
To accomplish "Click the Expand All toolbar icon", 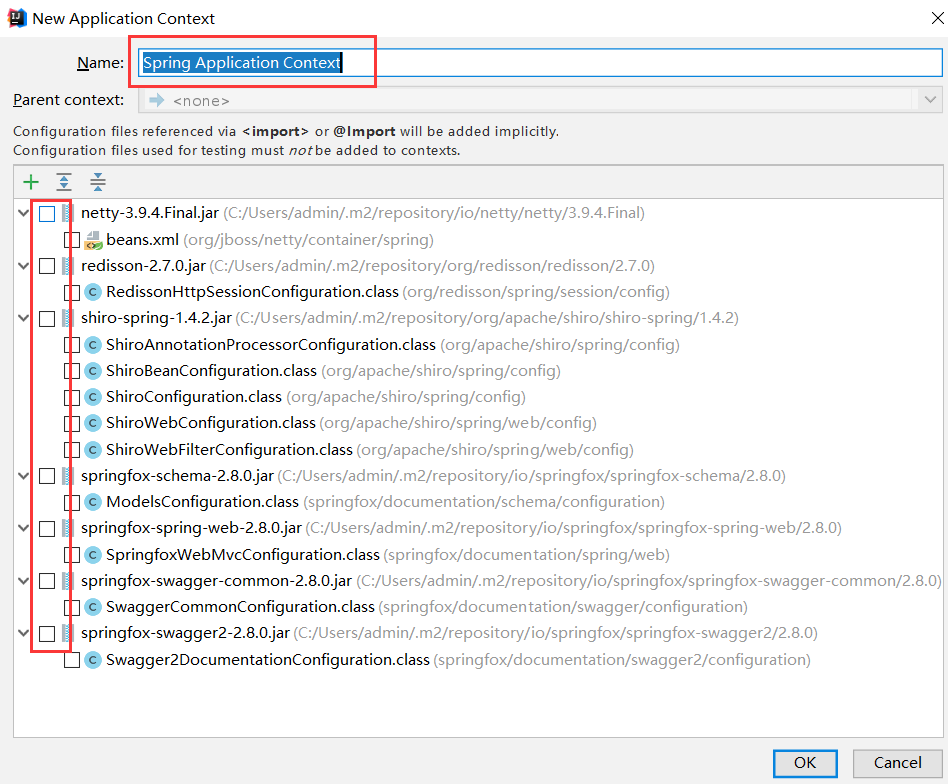I will (64, 182).
